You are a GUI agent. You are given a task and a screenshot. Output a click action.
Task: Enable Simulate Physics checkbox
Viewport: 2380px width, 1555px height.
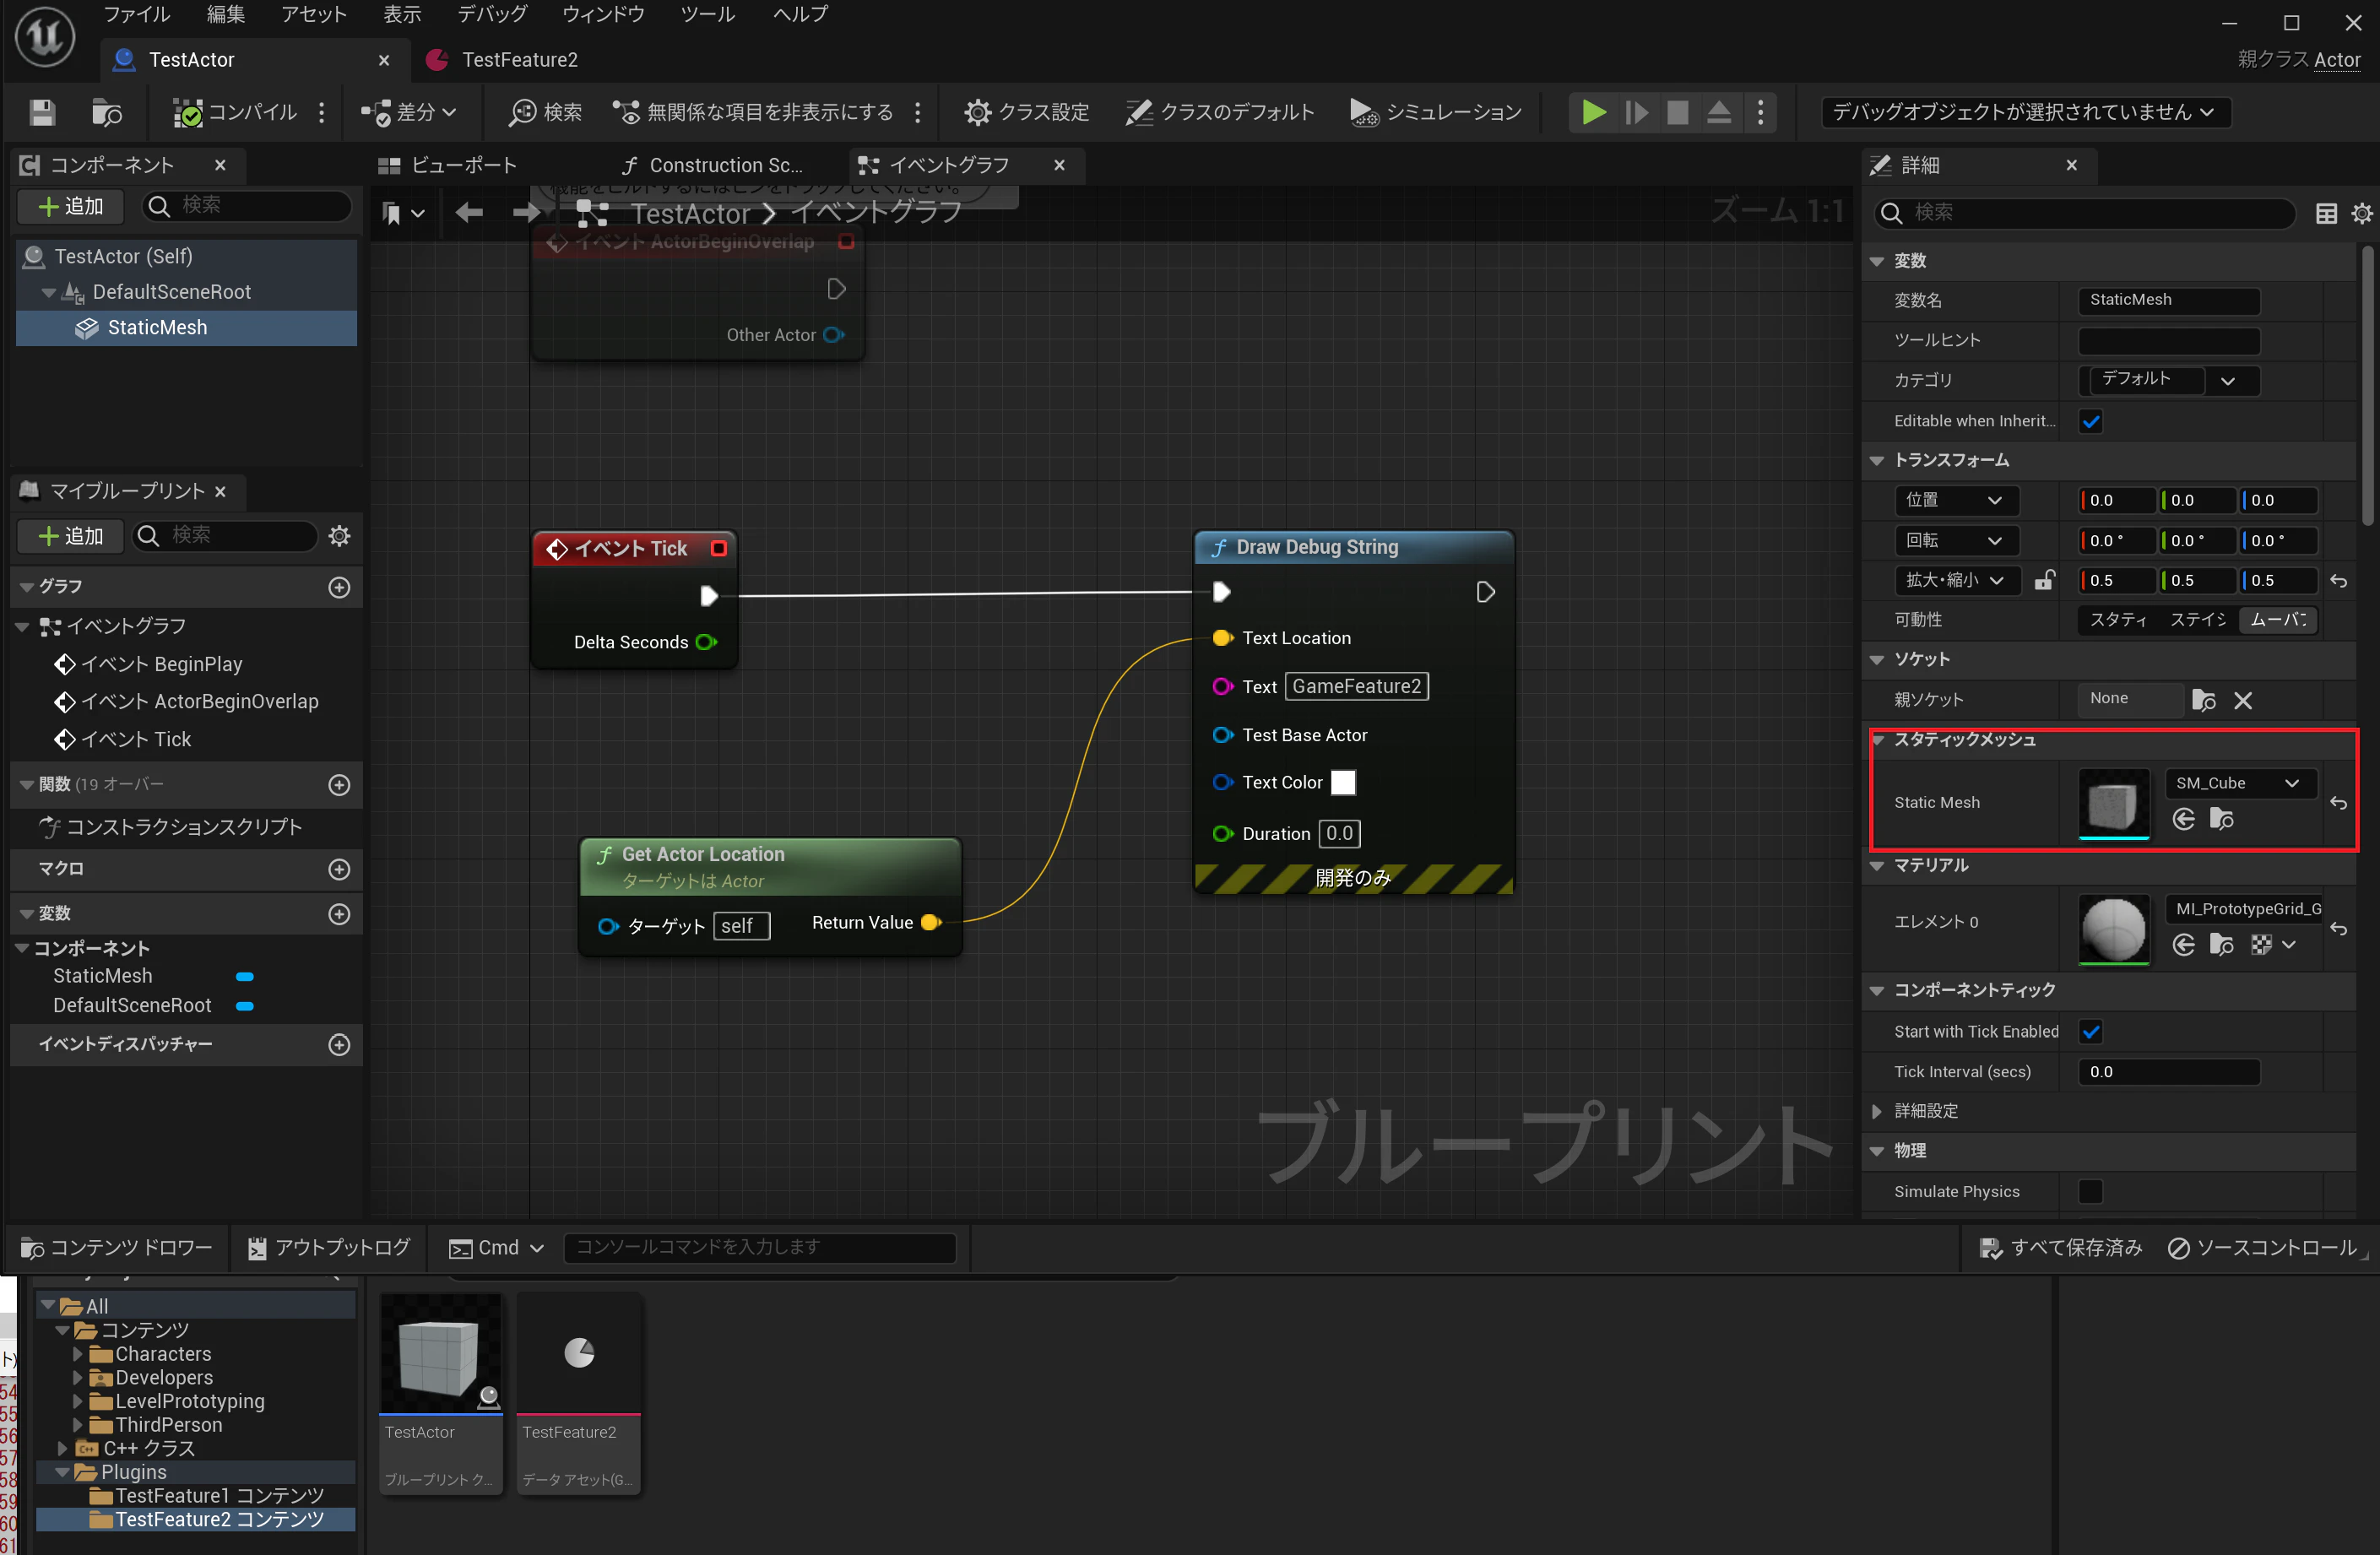point(2091,1191)
